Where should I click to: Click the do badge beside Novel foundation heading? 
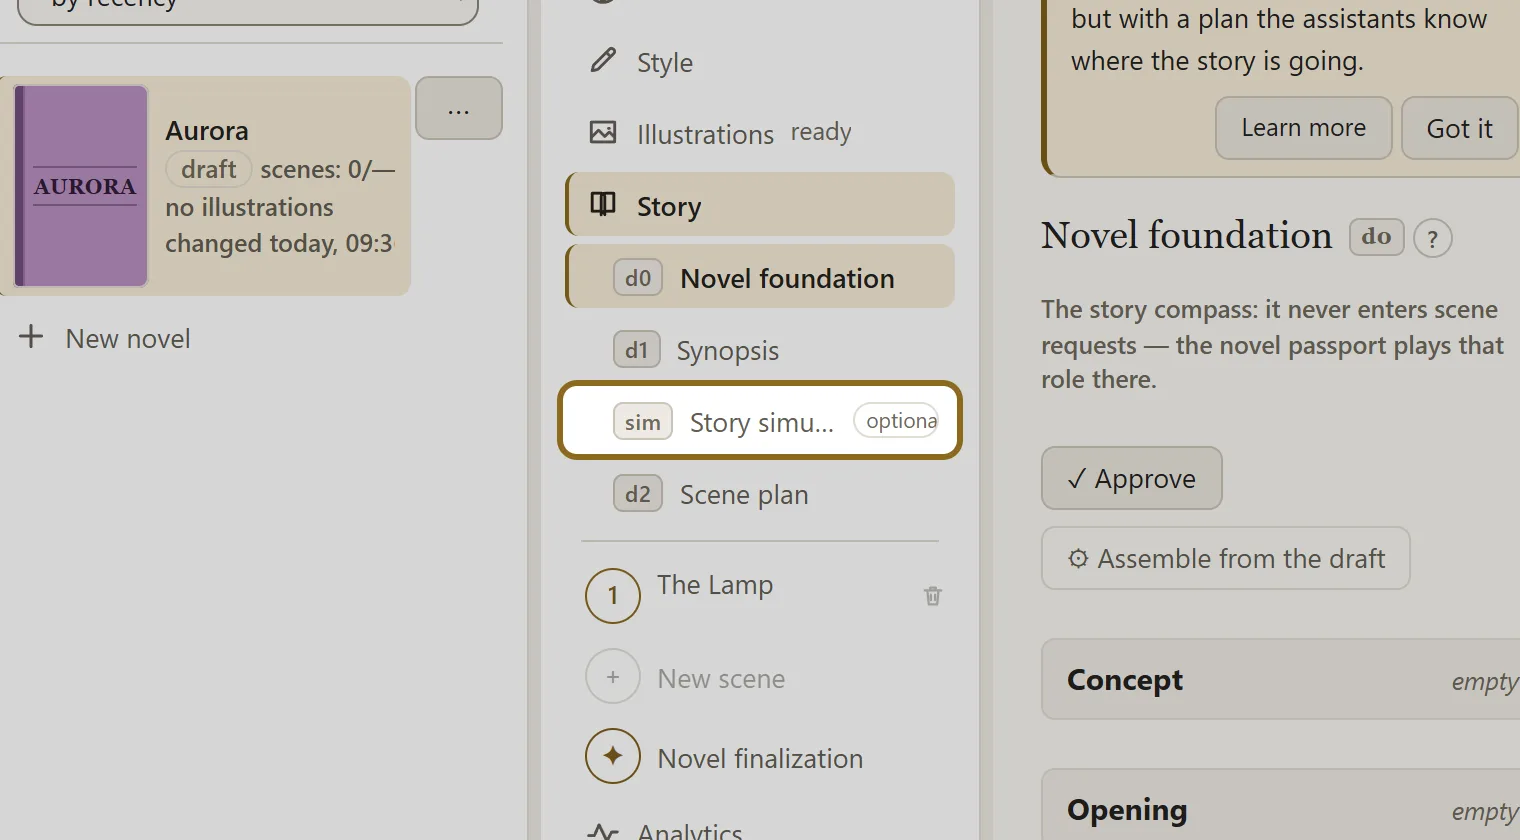point(1377,237)
